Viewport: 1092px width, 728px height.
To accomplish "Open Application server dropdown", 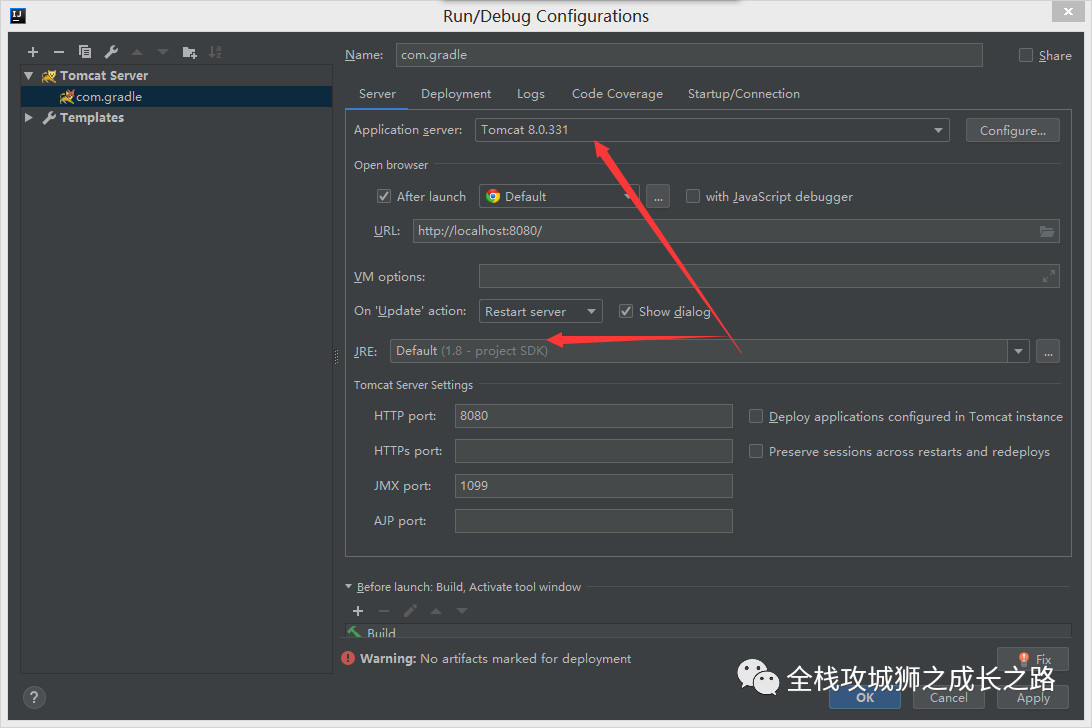I will pos(712,130).
